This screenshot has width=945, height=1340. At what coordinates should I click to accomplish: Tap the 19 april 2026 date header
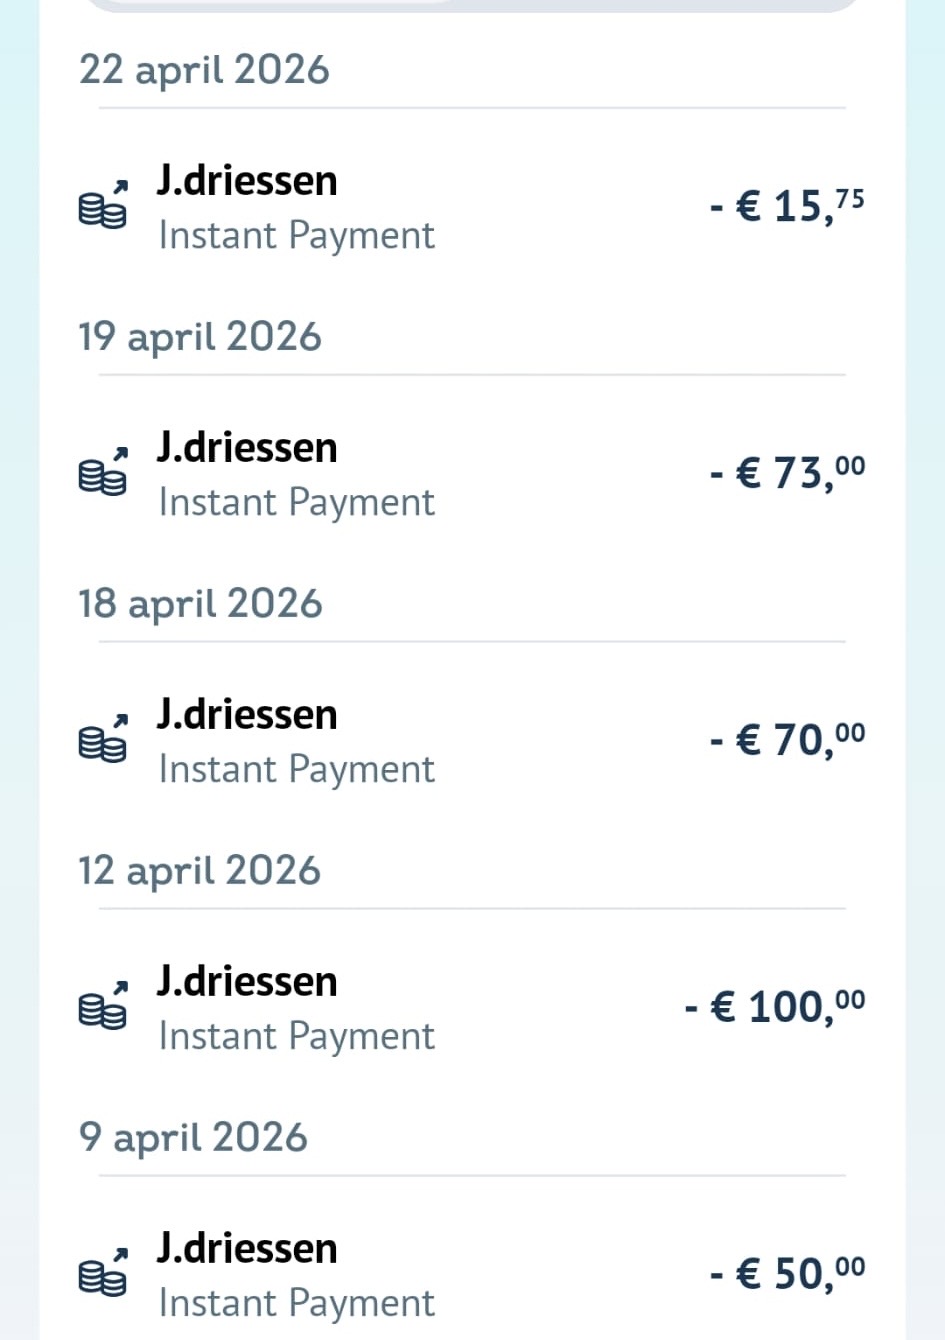click(x=200, y=337)
